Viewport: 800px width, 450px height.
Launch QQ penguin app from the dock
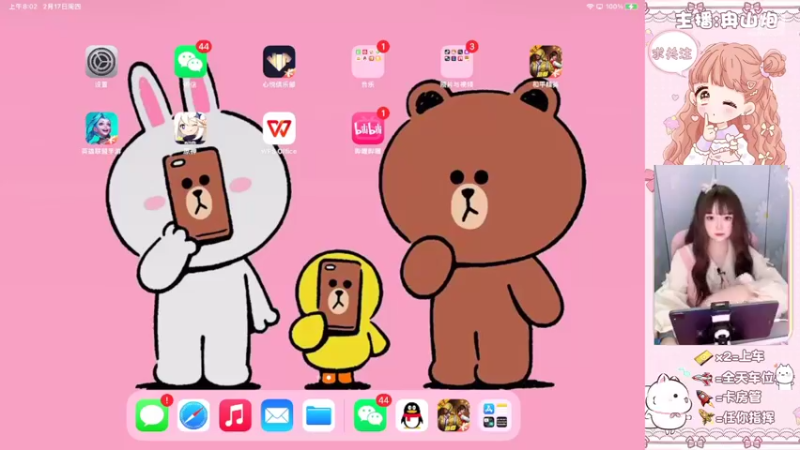[x=412, y=415]
